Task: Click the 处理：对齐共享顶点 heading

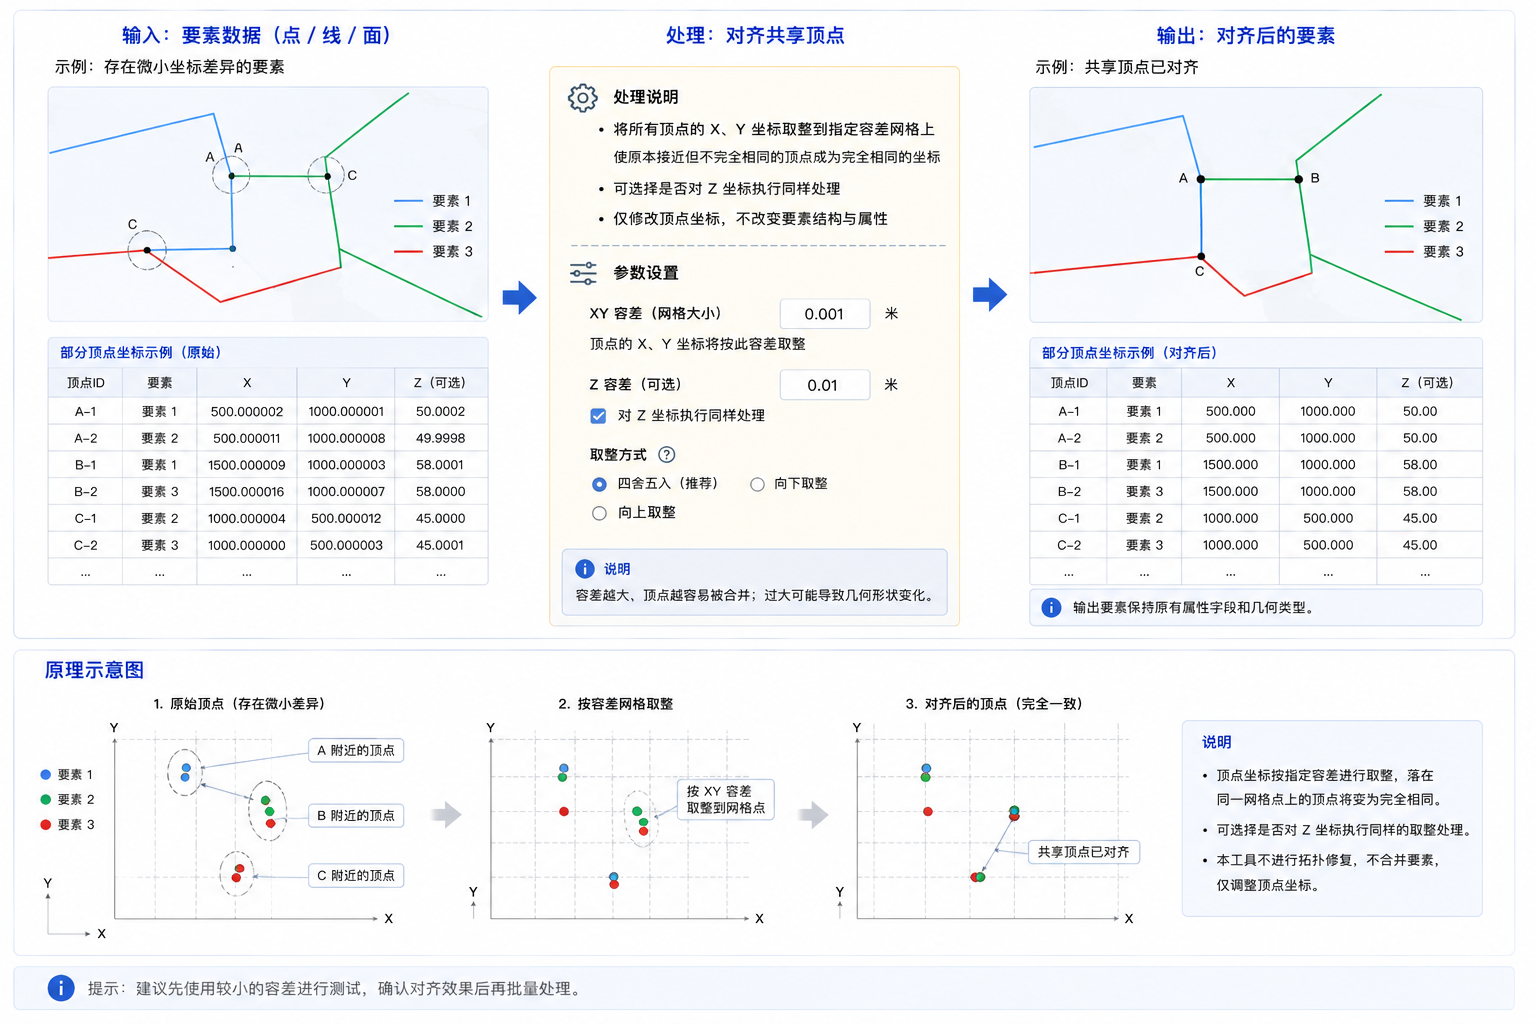Action: click(755, 35)
